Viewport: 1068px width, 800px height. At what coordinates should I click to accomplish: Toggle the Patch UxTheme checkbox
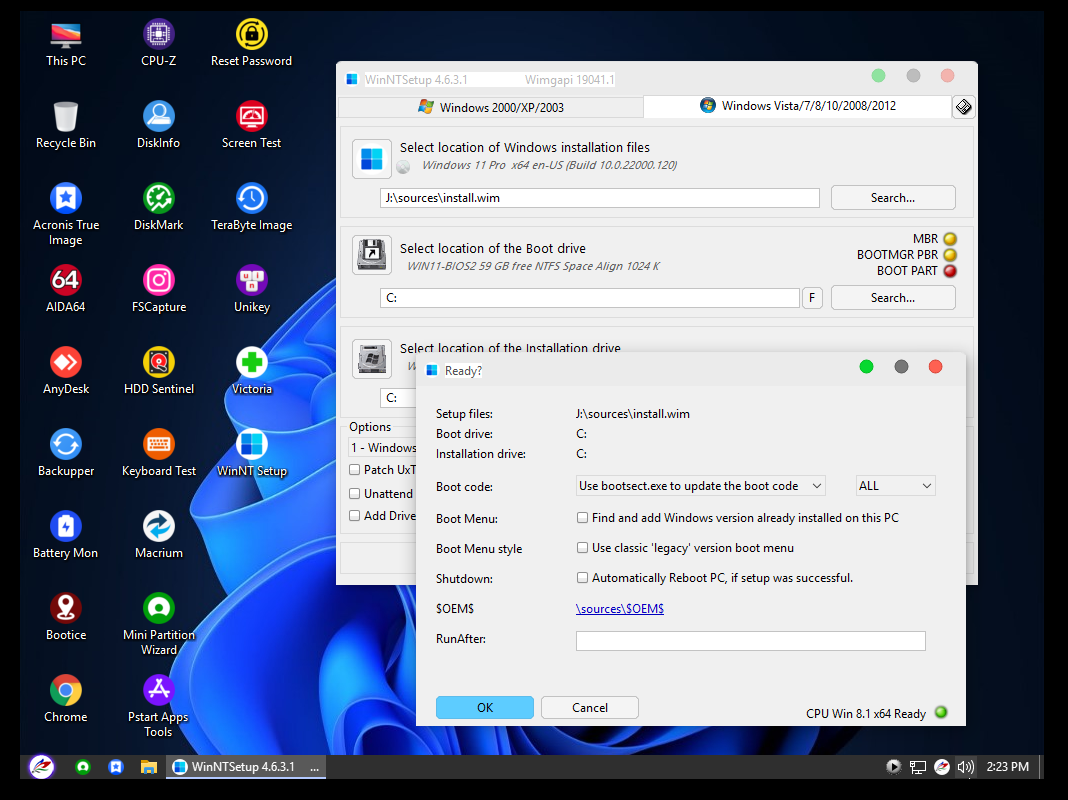[x=354, y=469]
